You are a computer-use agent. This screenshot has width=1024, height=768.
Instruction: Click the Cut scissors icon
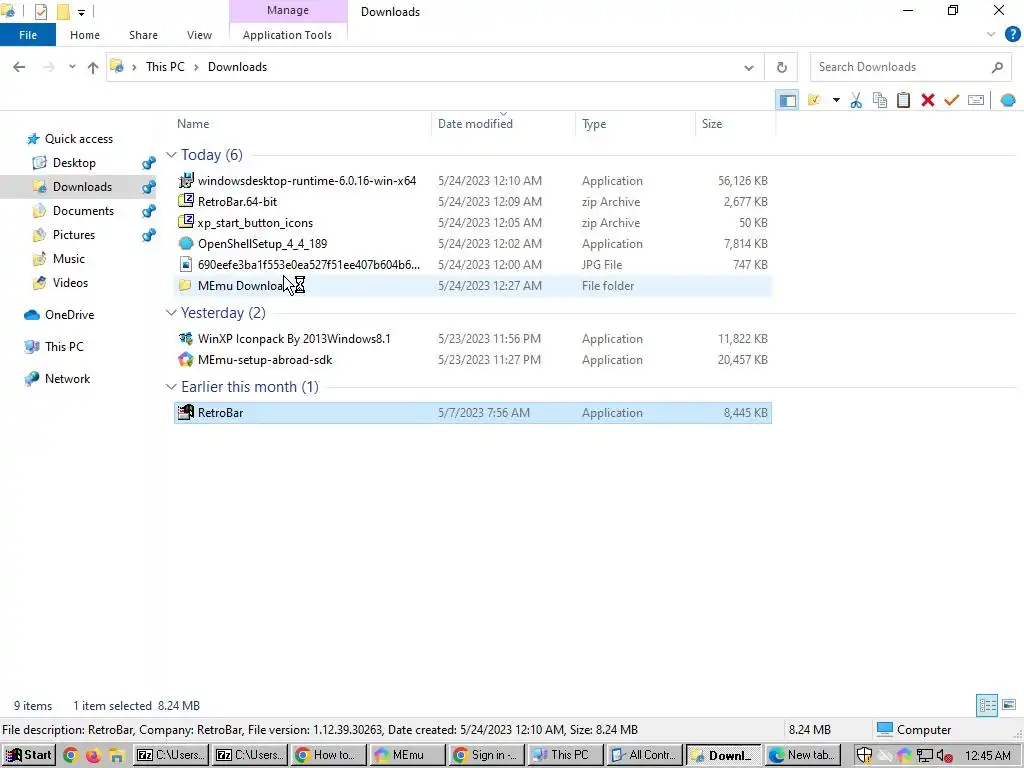coord(856,101)
